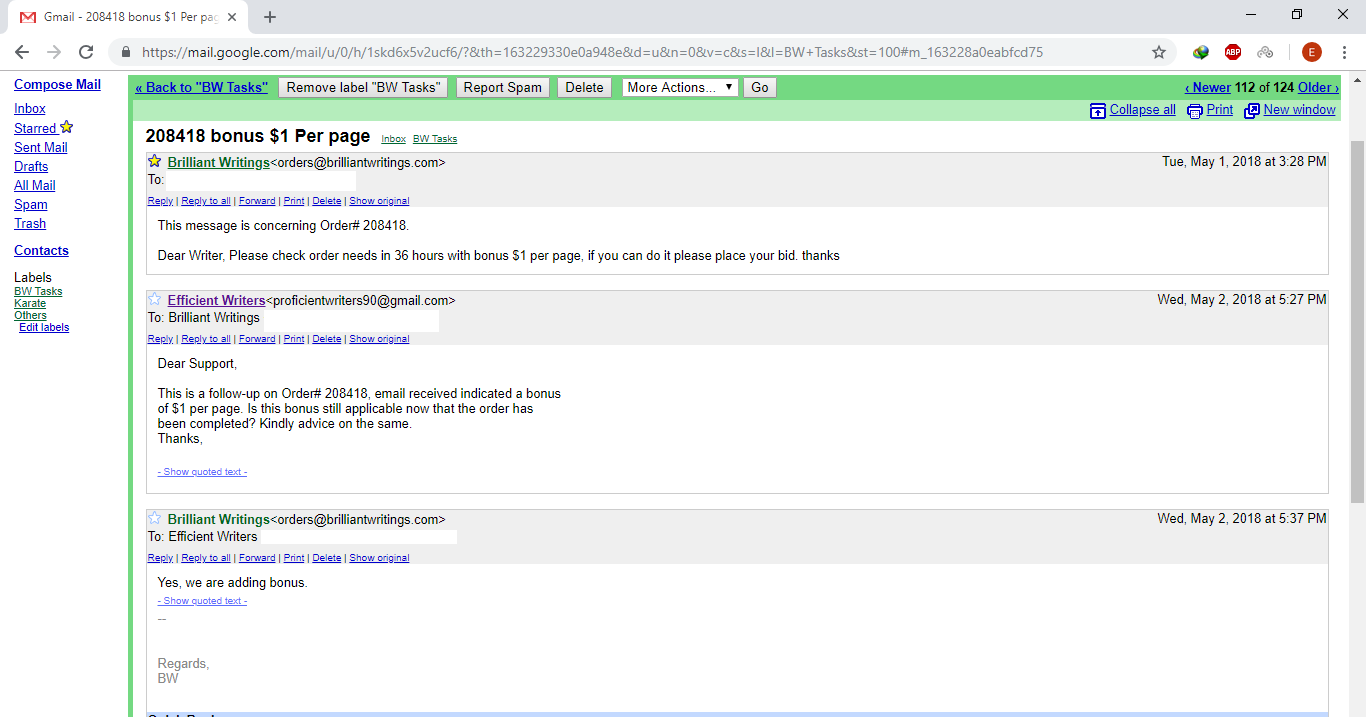This screenshot has height=717, width=1366.
Task: Open the globe download manager extension icon
Action: (1201, 52)
